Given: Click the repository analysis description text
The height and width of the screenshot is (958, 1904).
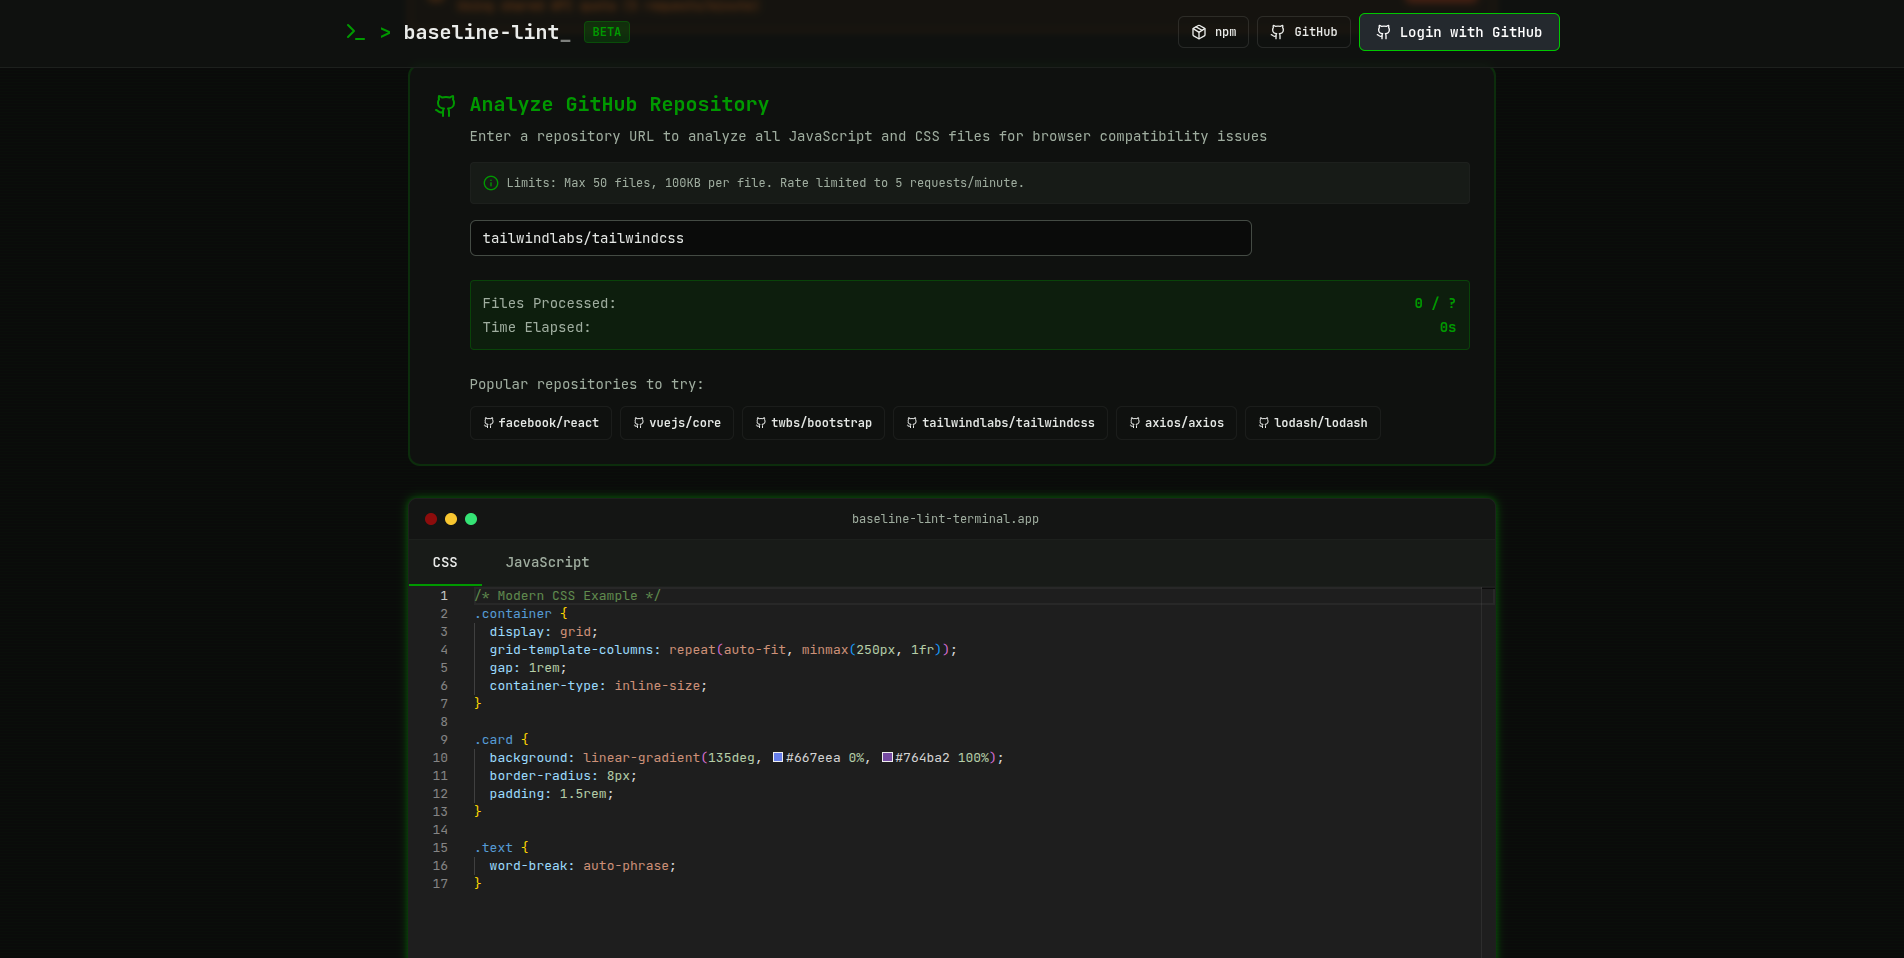Looking at the screenshot, I should [x=868, y=137].
